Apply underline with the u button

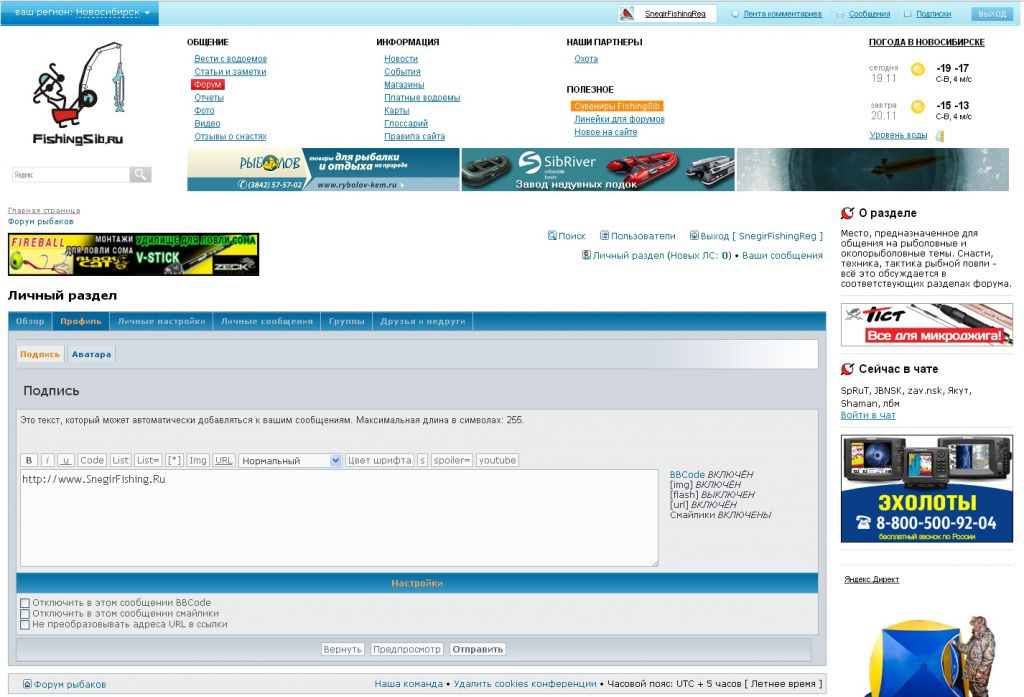tap(65, 461)
